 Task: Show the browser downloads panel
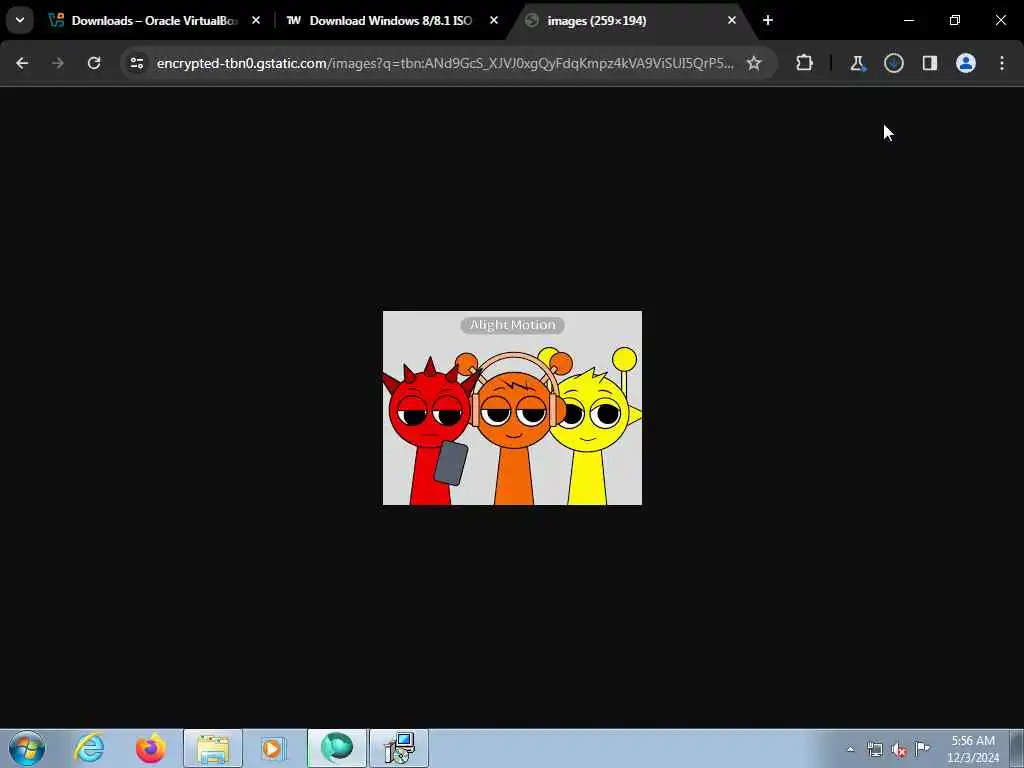tap(894, 63)
